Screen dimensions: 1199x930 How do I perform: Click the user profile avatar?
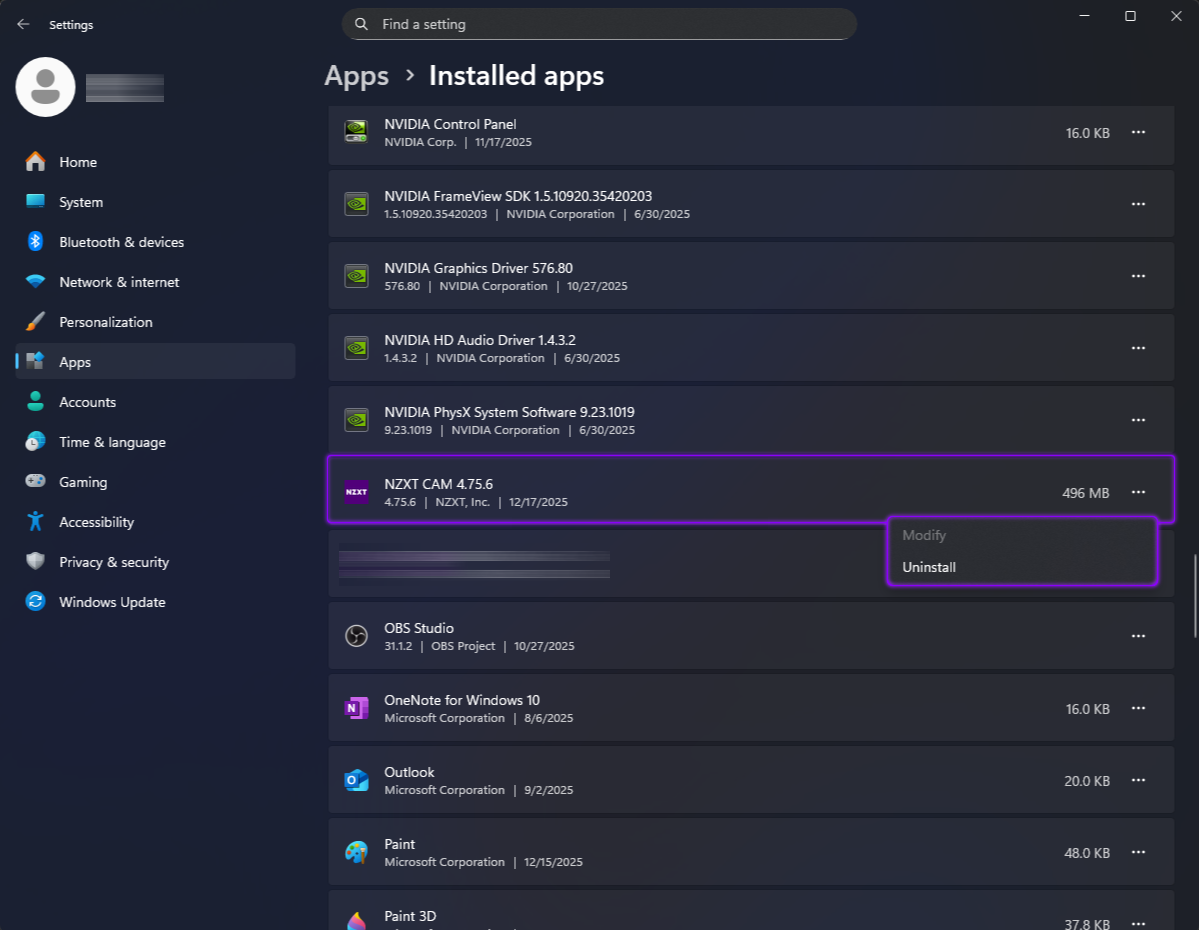[45, 87]
